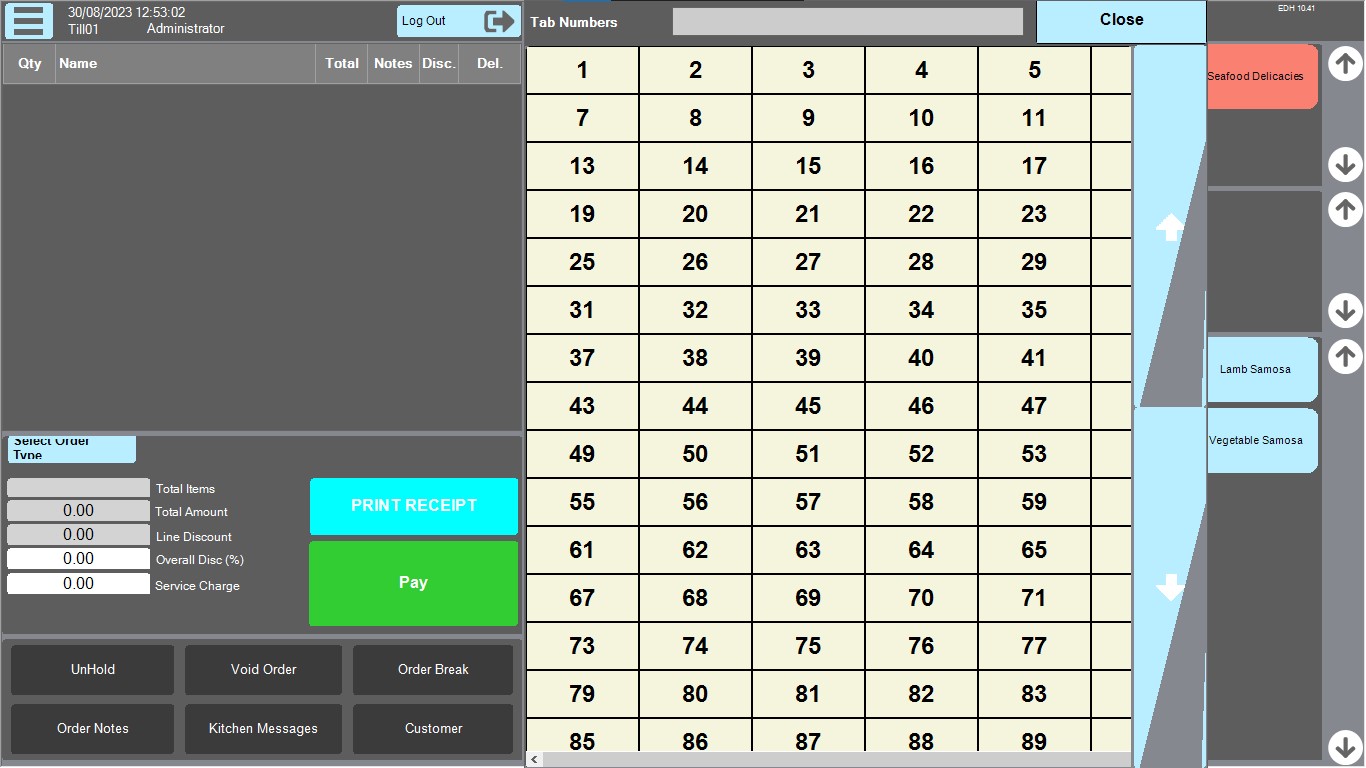Open the hamburger main menu
Screen dimensions: 1366x768
(x=29, y=21)
